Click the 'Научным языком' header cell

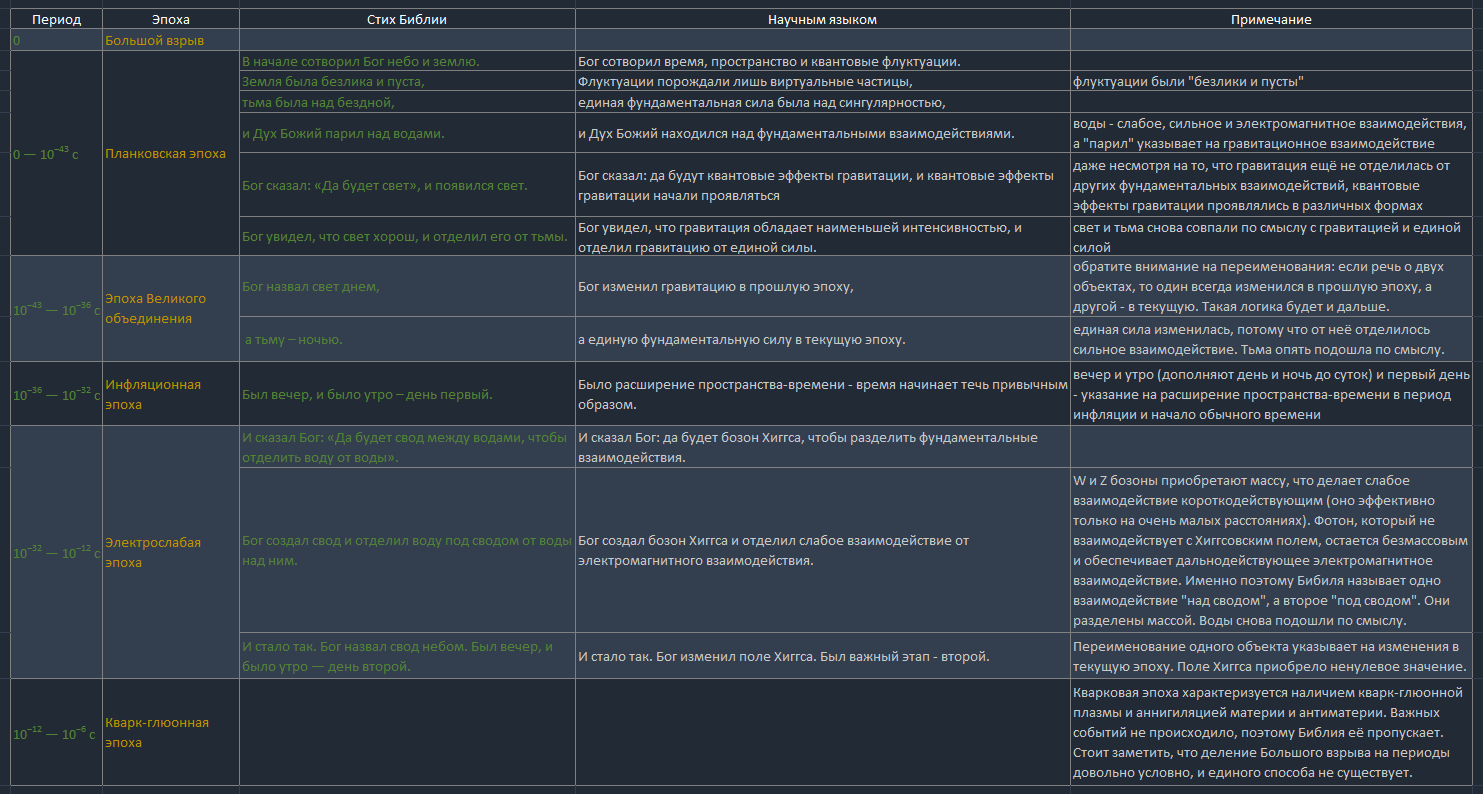tap(822, 19)
